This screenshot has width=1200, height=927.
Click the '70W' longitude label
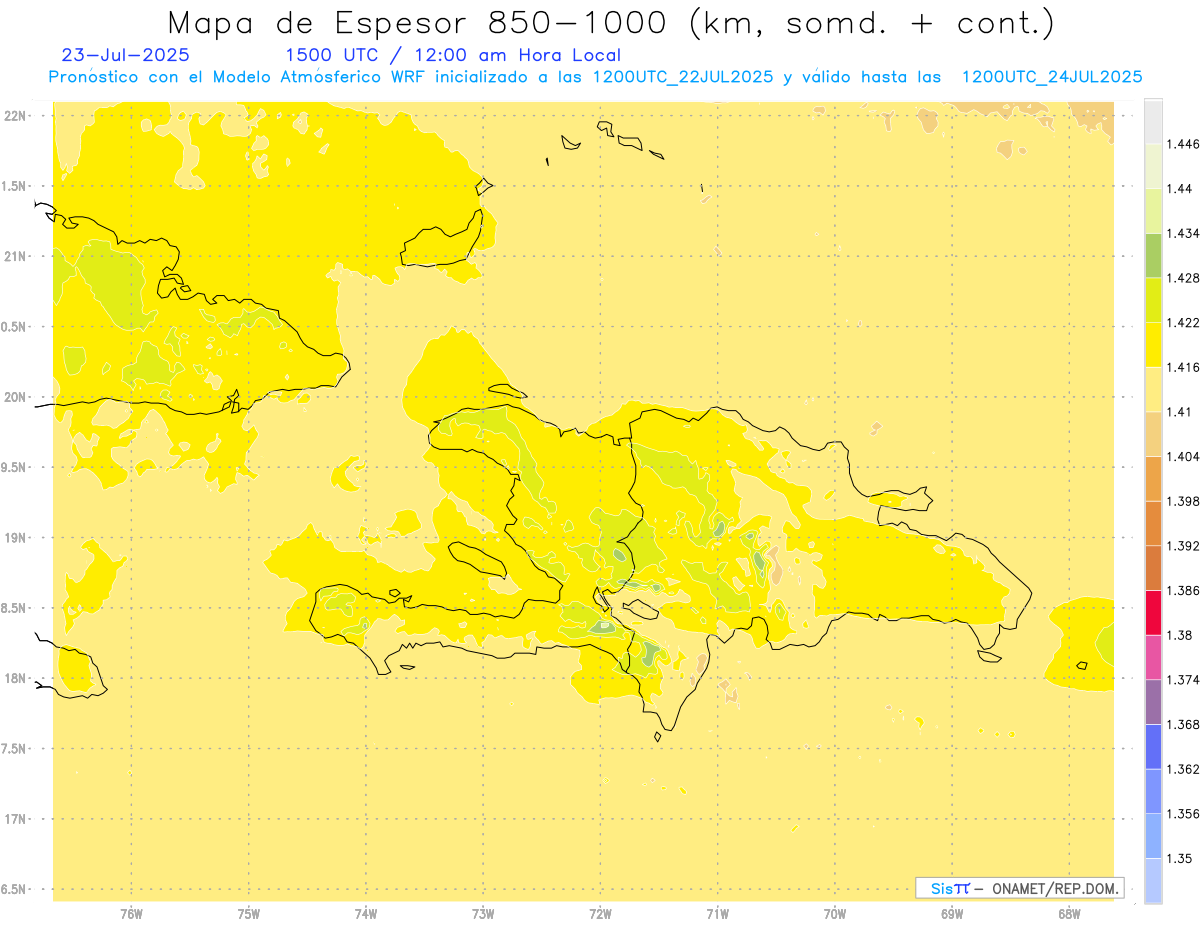[x=835, y=914]
